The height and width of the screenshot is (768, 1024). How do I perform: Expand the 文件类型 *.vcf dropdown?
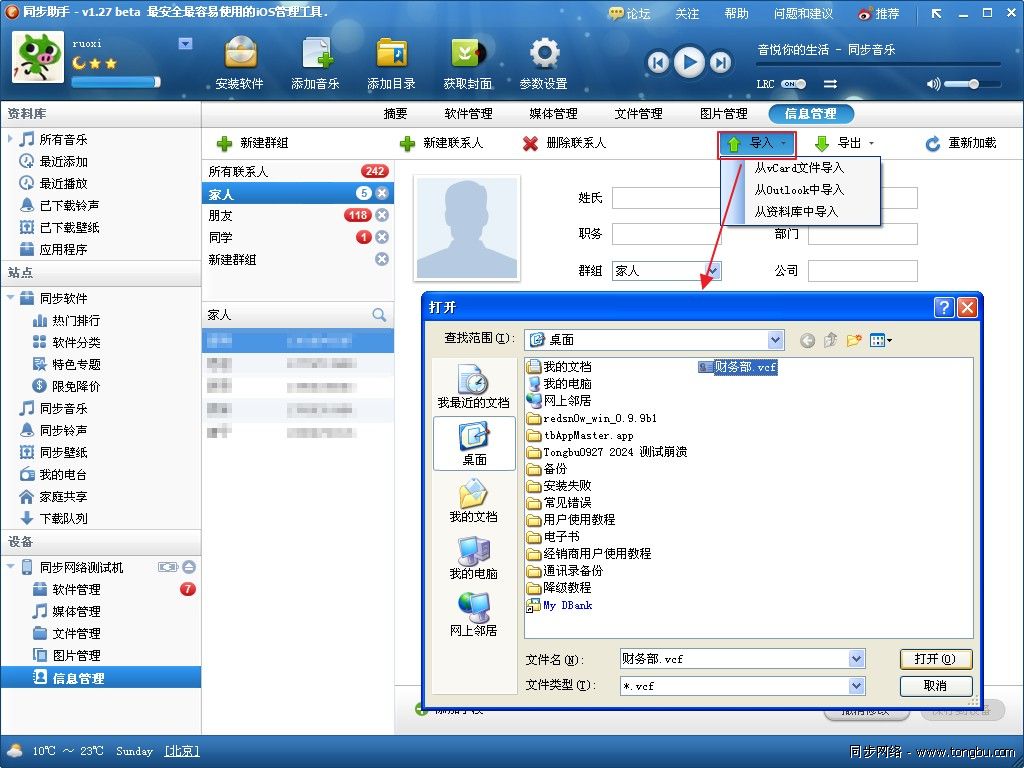854,686
